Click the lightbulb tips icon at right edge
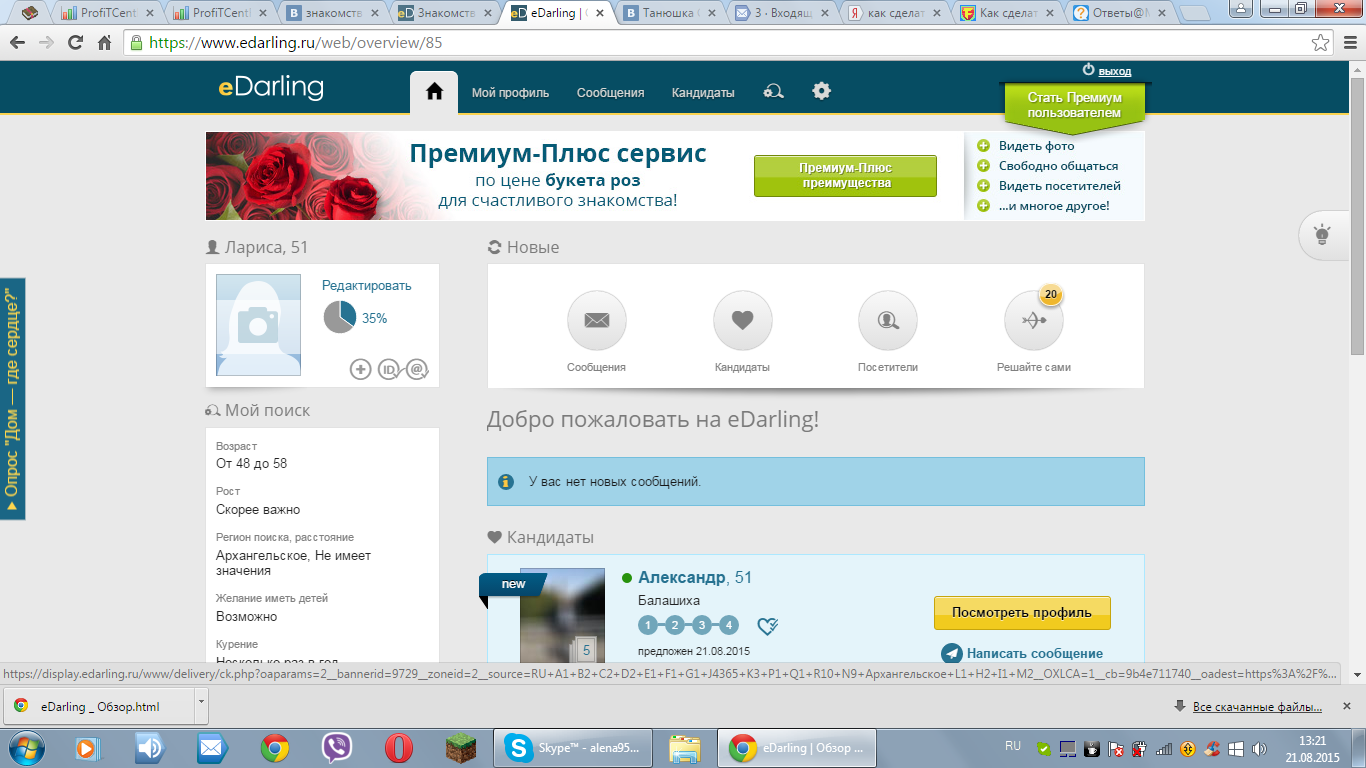 (x=1322, y=237)
